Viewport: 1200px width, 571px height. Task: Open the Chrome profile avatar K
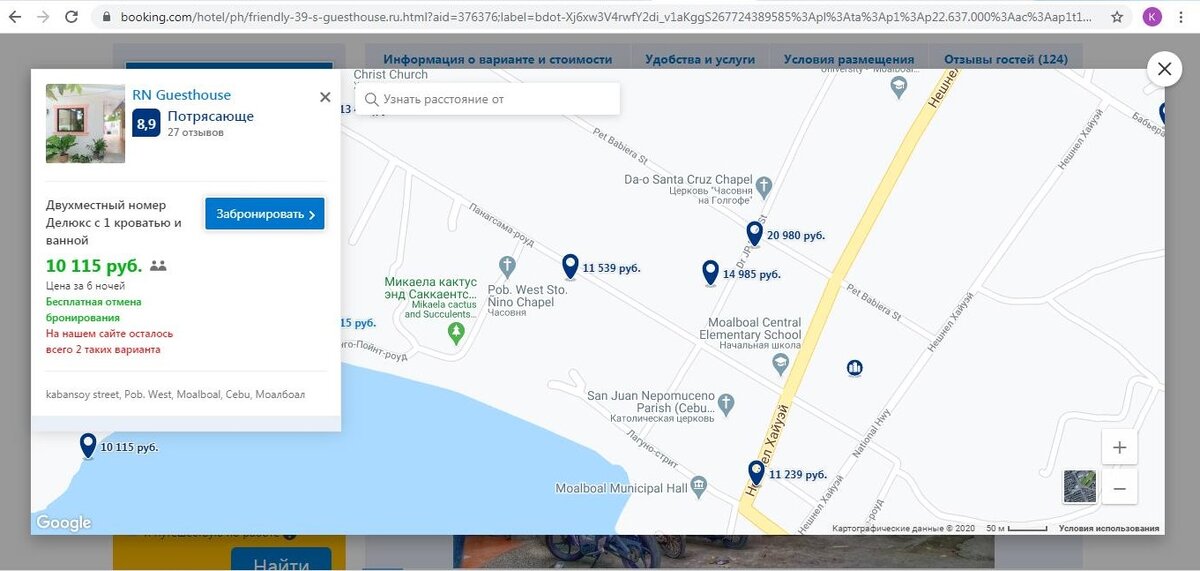1152,17
